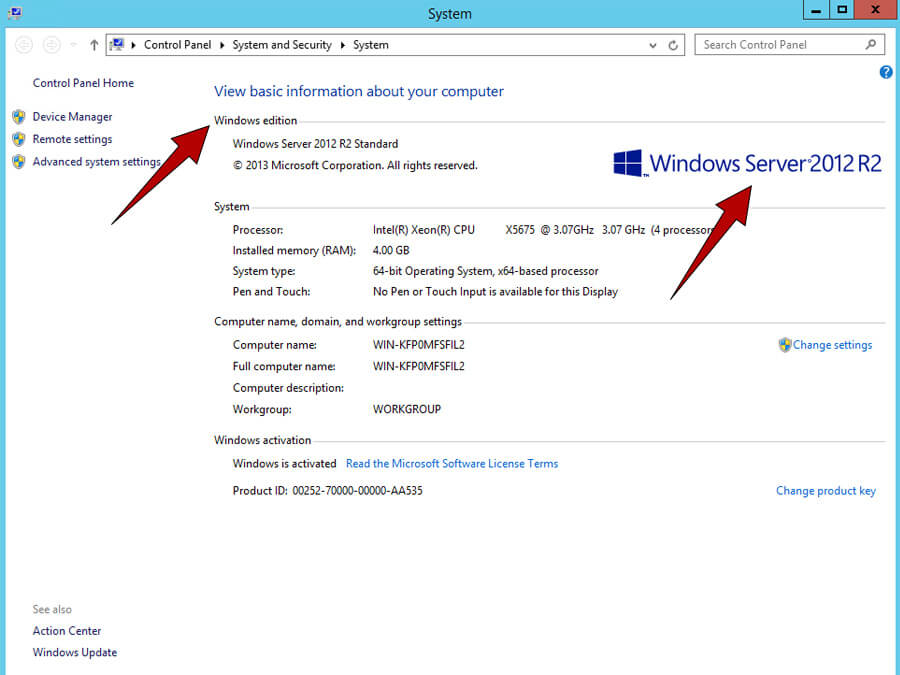Viewport: 900px width, 675px height.
Task: Click the System window title bar icon
Action: click(15, 13)
